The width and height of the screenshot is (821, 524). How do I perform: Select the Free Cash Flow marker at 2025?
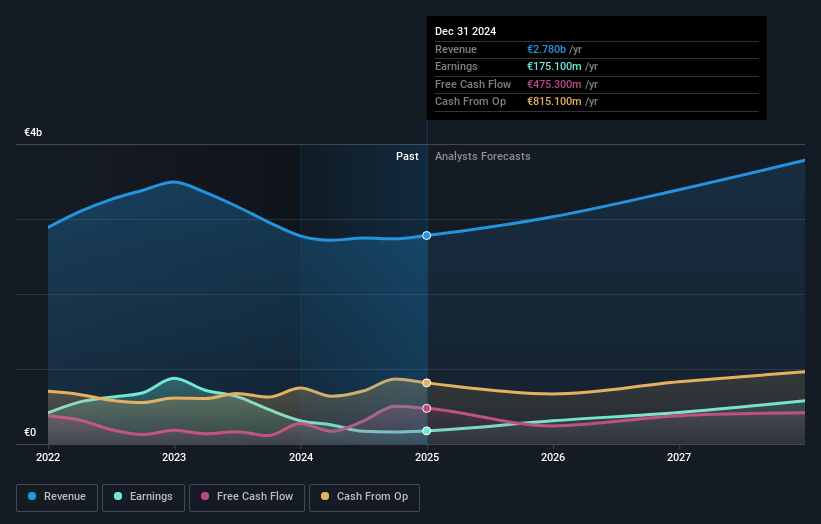[x=427, y=408]
